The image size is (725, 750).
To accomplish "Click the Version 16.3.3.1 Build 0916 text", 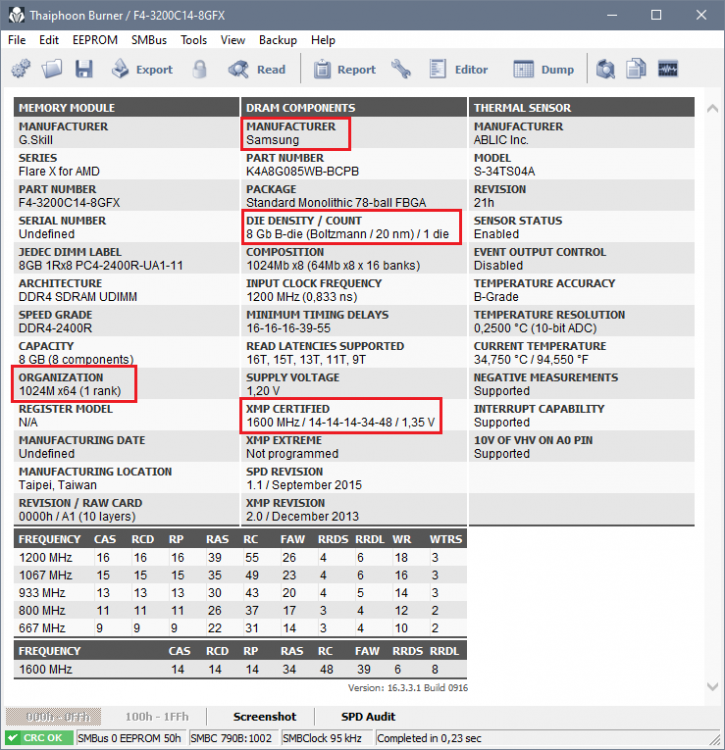I will coord(408,688).
